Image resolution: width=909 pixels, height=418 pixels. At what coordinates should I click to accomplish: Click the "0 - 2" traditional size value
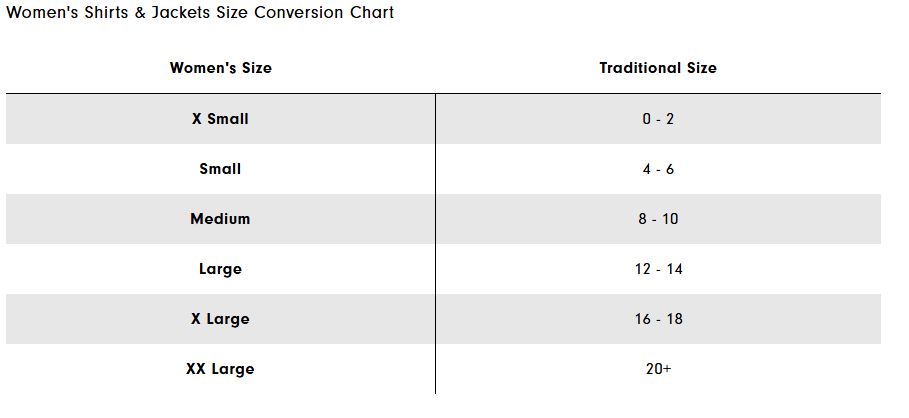(658, 118)
